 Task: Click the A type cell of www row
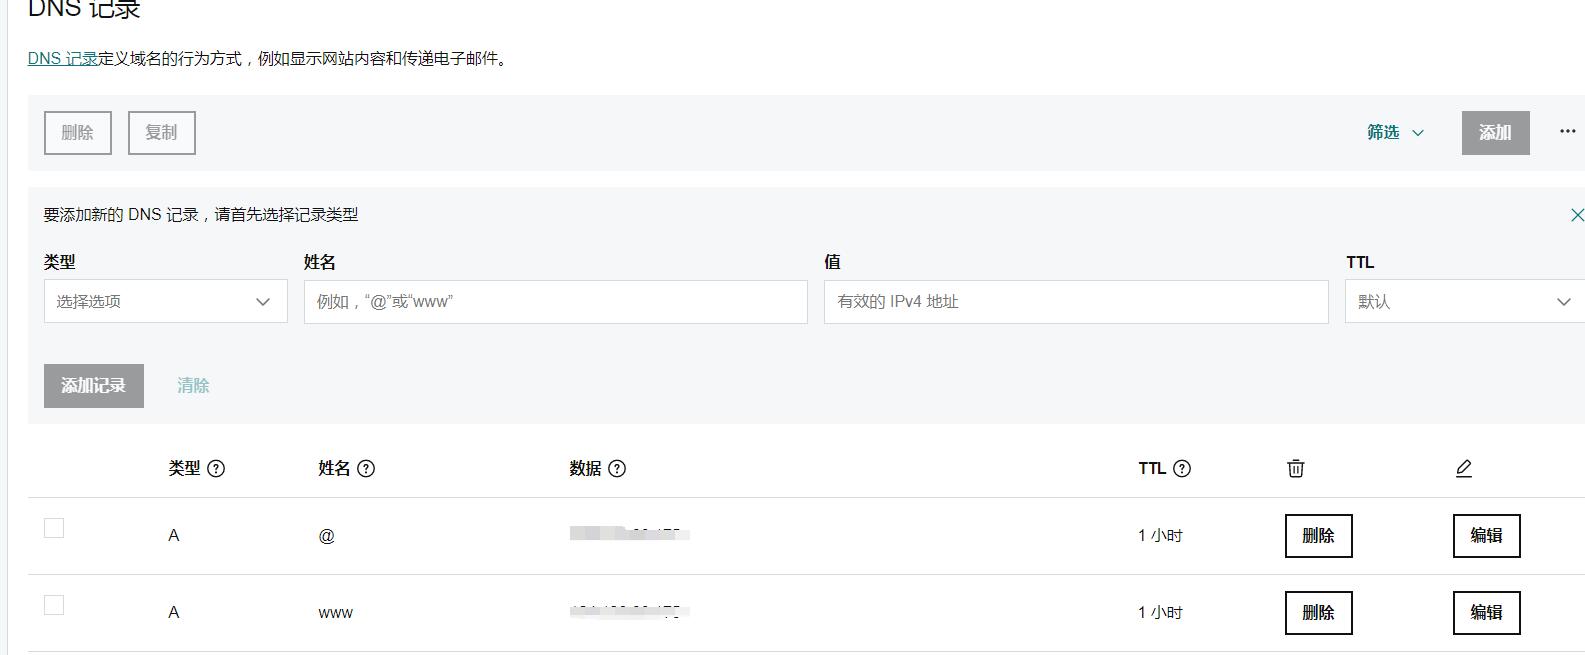tap(174, 613)
